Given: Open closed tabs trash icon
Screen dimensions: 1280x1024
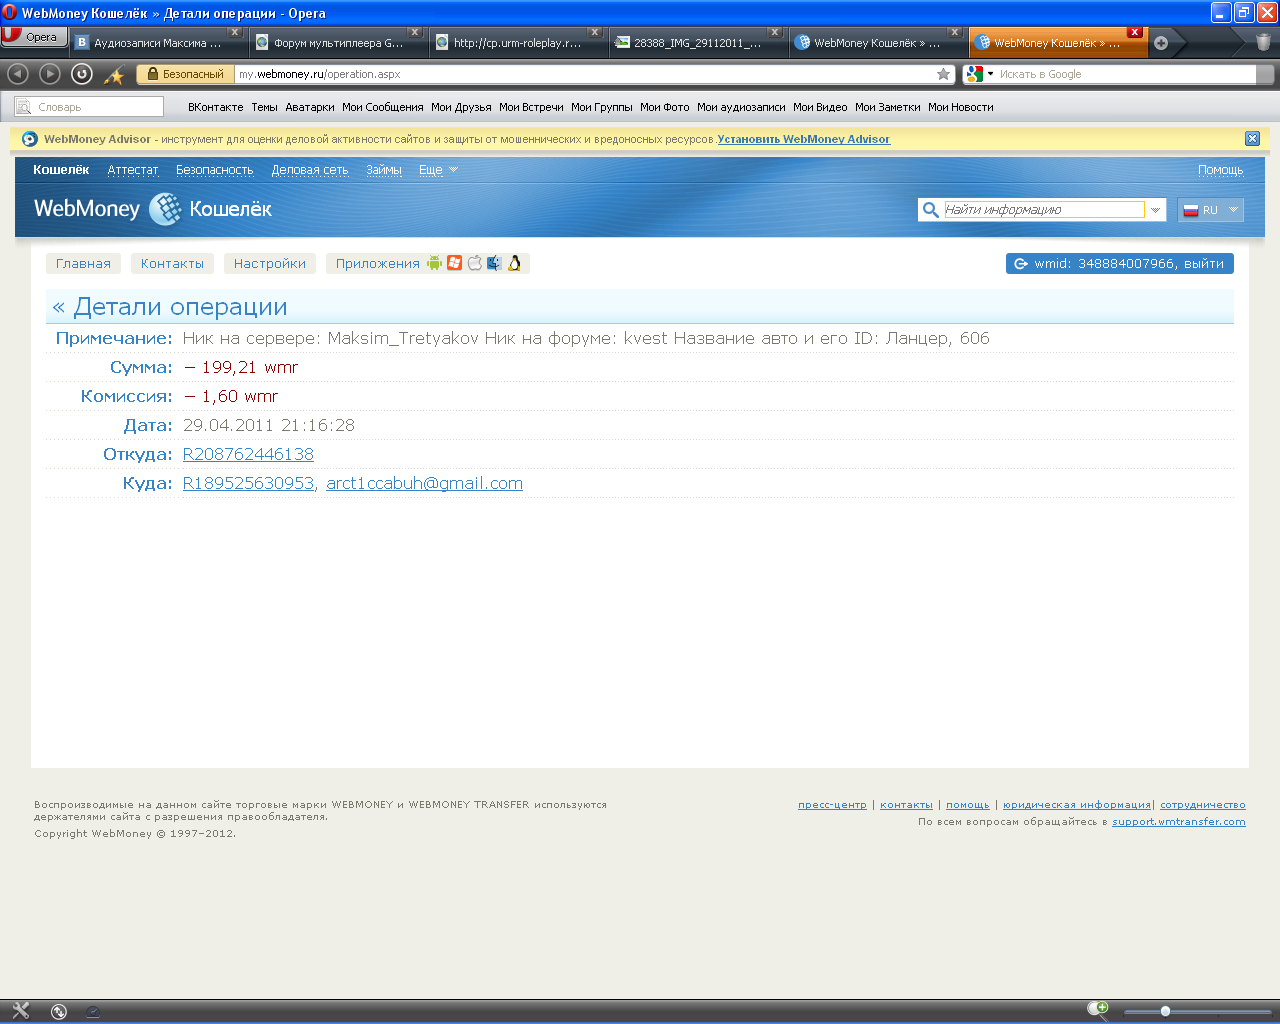Looking at the screenshot, I should pos(1263,42).
